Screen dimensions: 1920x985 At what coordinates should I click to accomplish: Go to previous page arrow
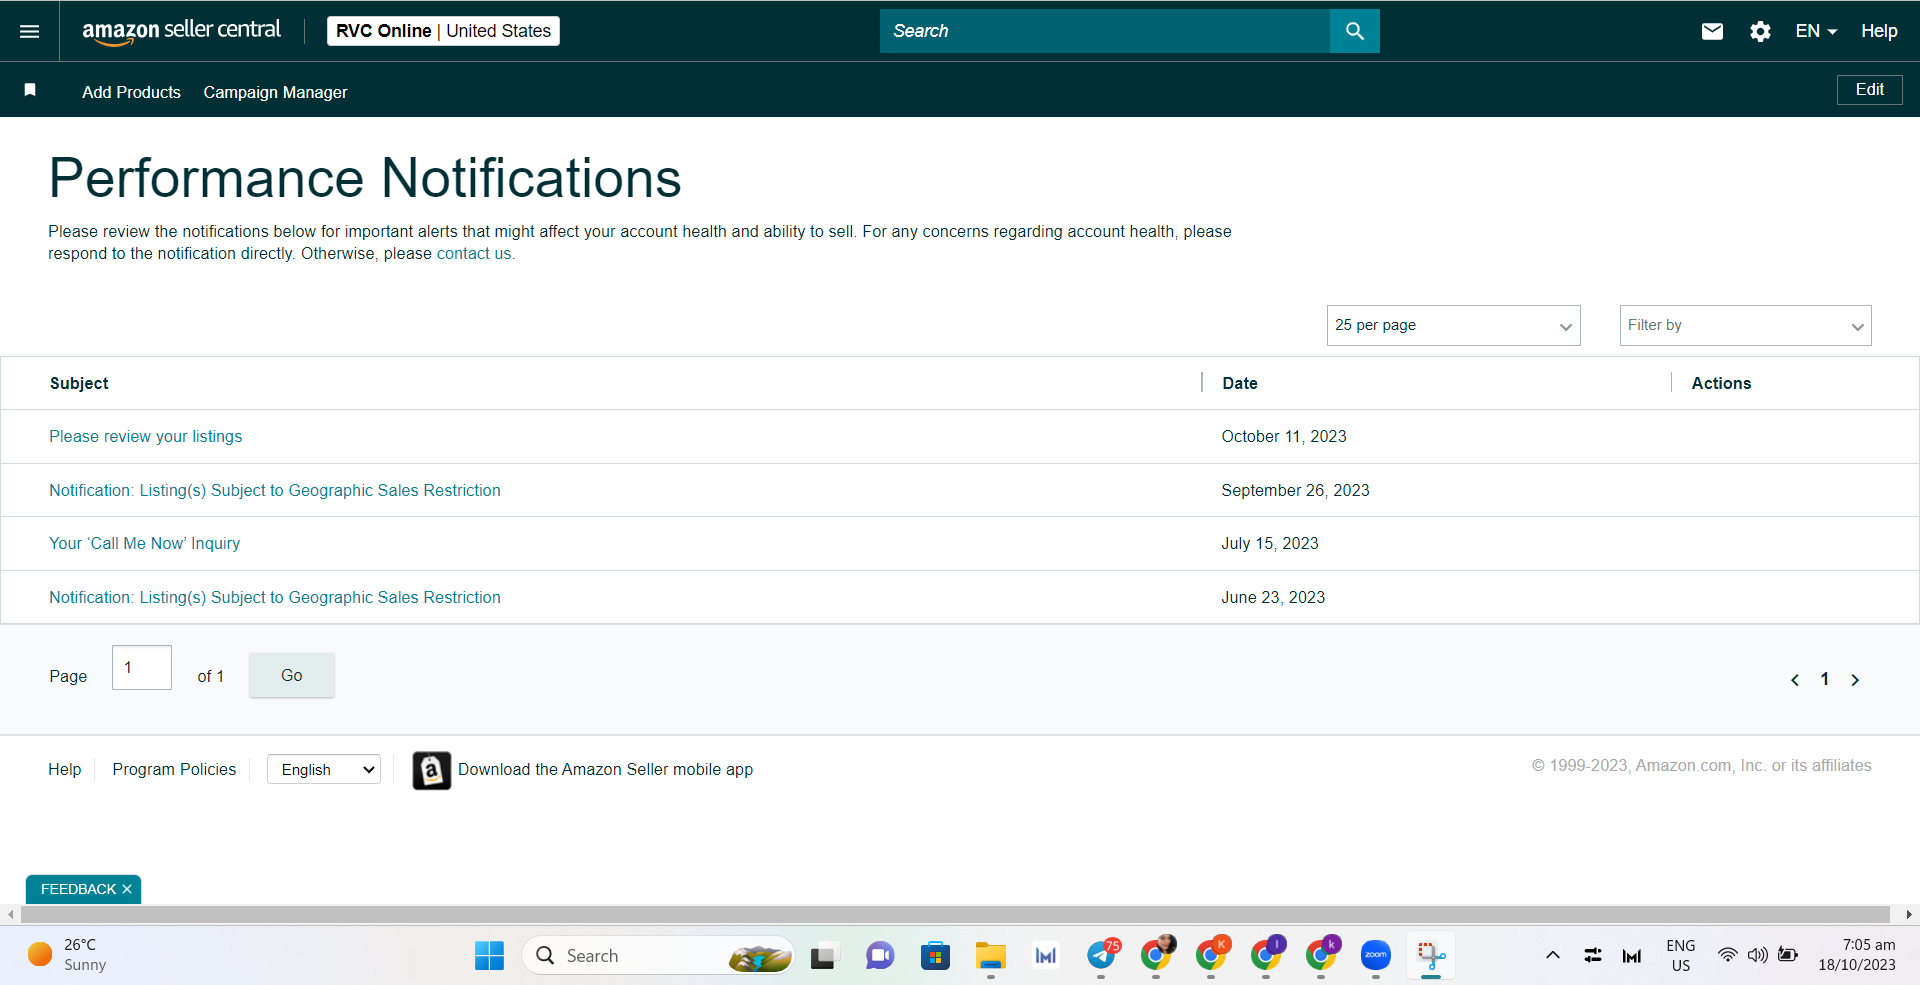coord(1795,680)
